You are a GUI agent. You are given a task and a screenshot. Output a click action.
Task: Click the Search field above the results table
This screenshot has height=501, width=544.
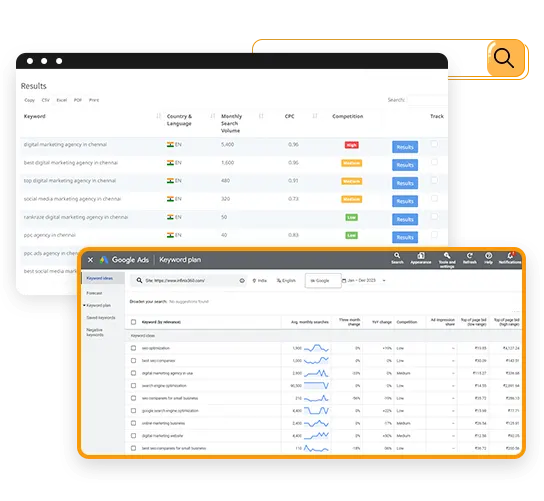point(427,100)
